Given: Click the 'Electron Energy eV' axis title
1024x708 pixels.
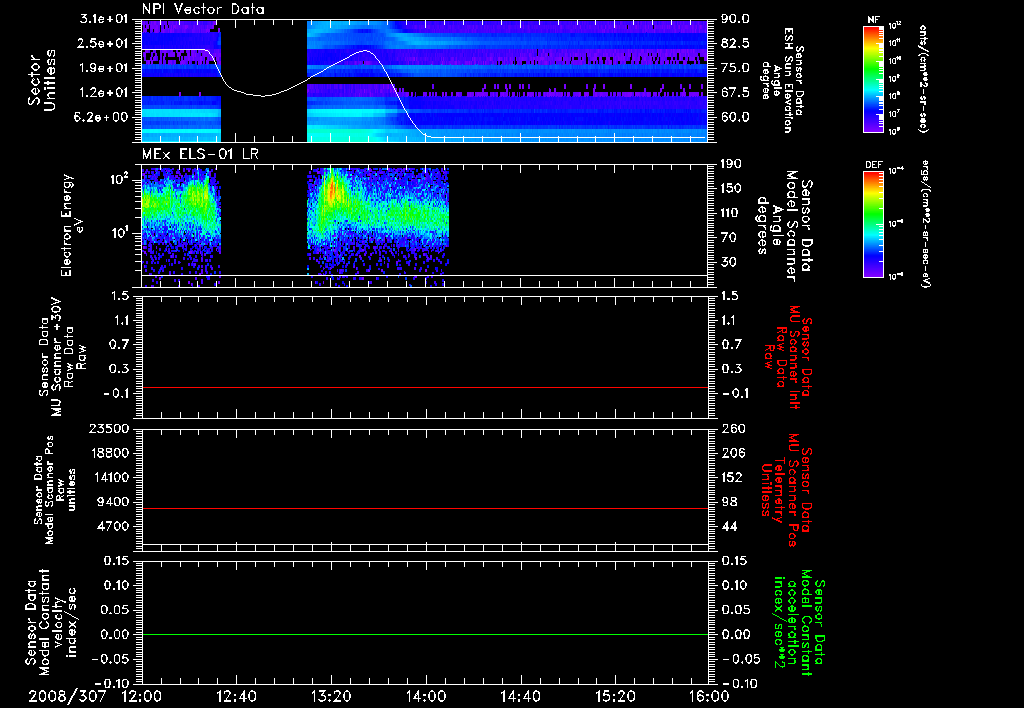Looking at the screenshot, I should 71,225.
